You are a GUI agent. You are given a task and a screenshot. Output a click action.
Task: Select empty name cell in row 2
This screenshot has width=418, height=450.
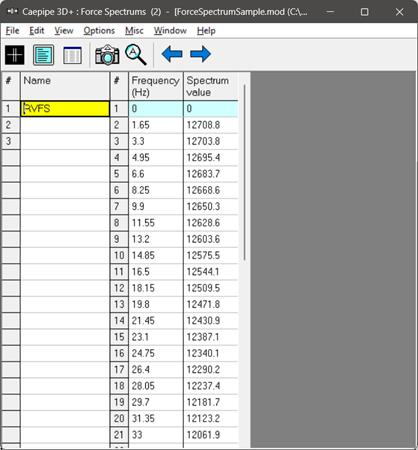point(65,125)
